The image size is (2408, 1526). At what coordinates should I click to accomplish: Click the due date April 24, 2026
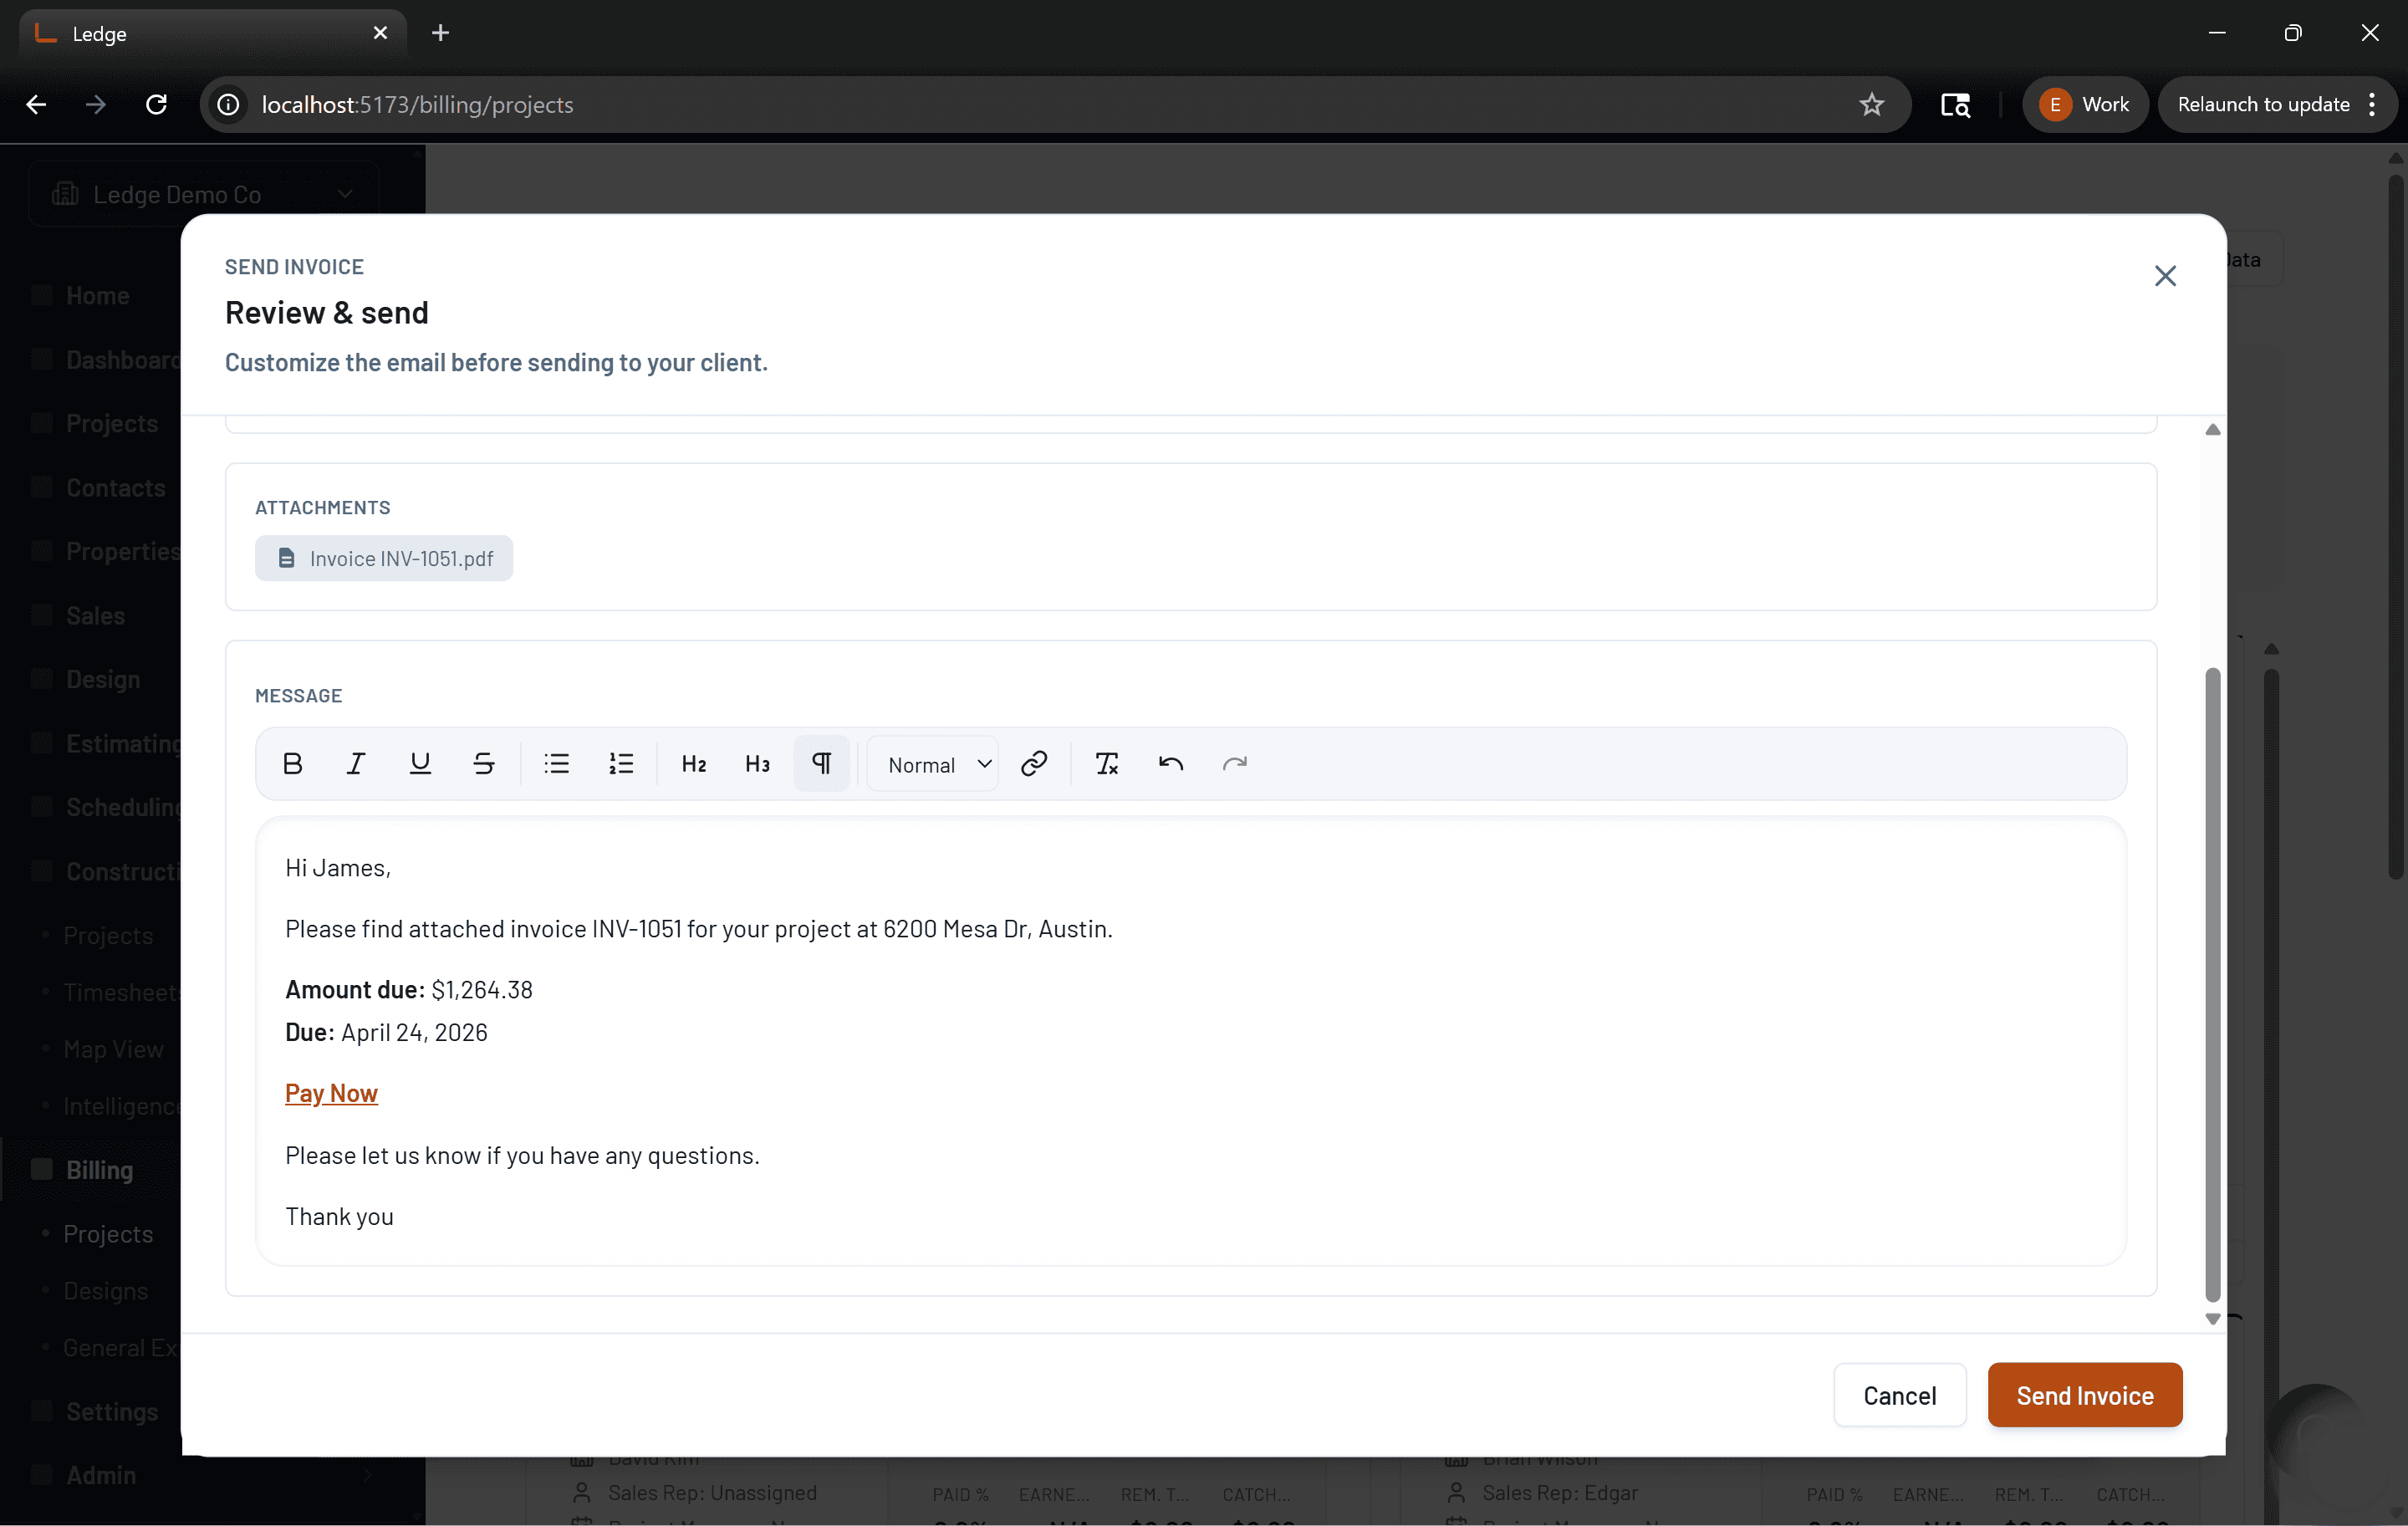pos(414,1033)
